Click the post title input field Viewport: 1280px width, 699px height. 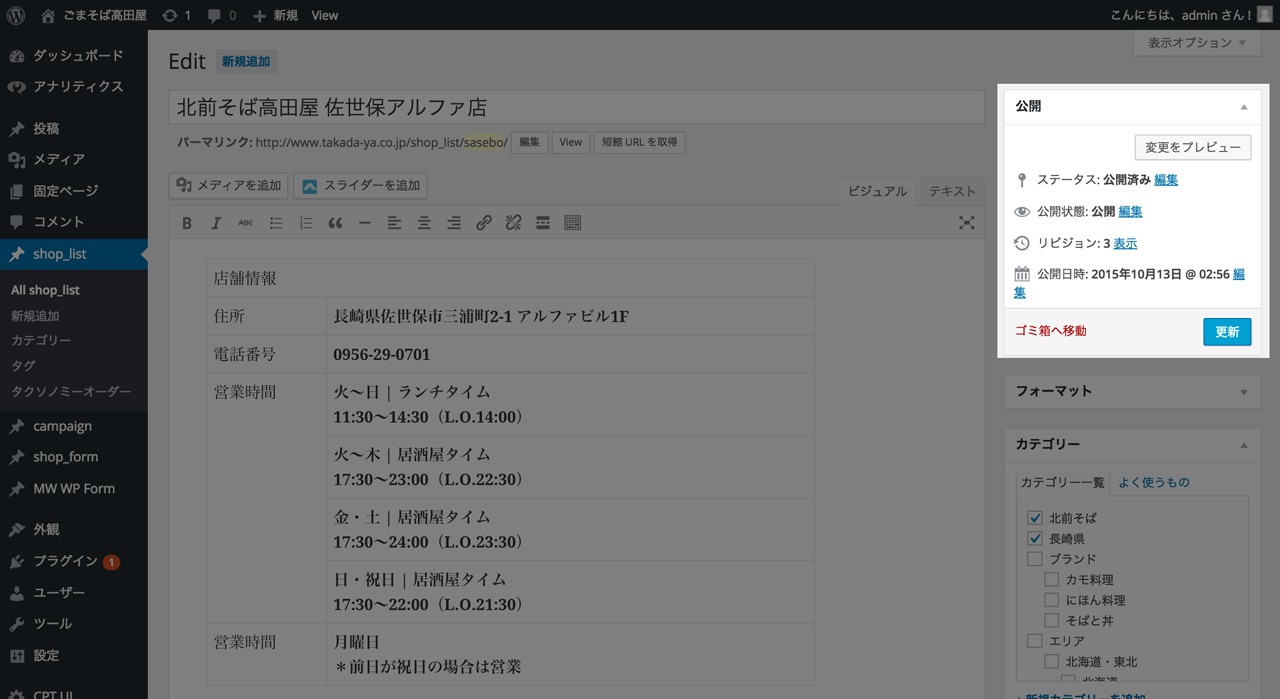pyautogui.click(x=577, y=107)
